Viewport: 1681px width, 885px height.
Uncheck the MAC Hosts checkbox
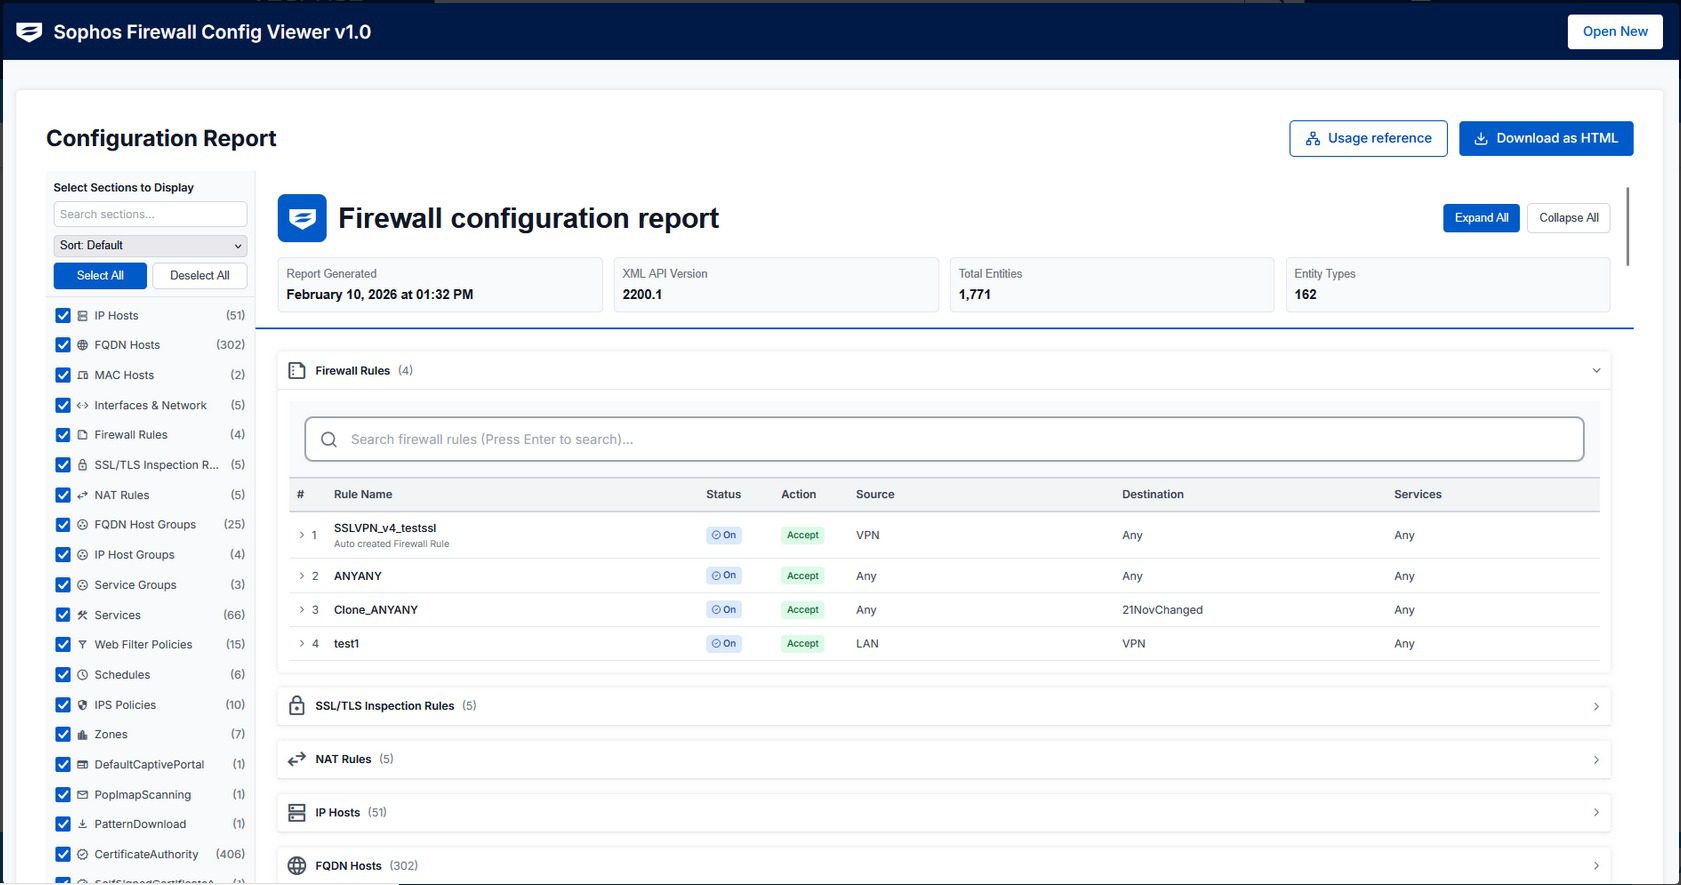[63, 375]
